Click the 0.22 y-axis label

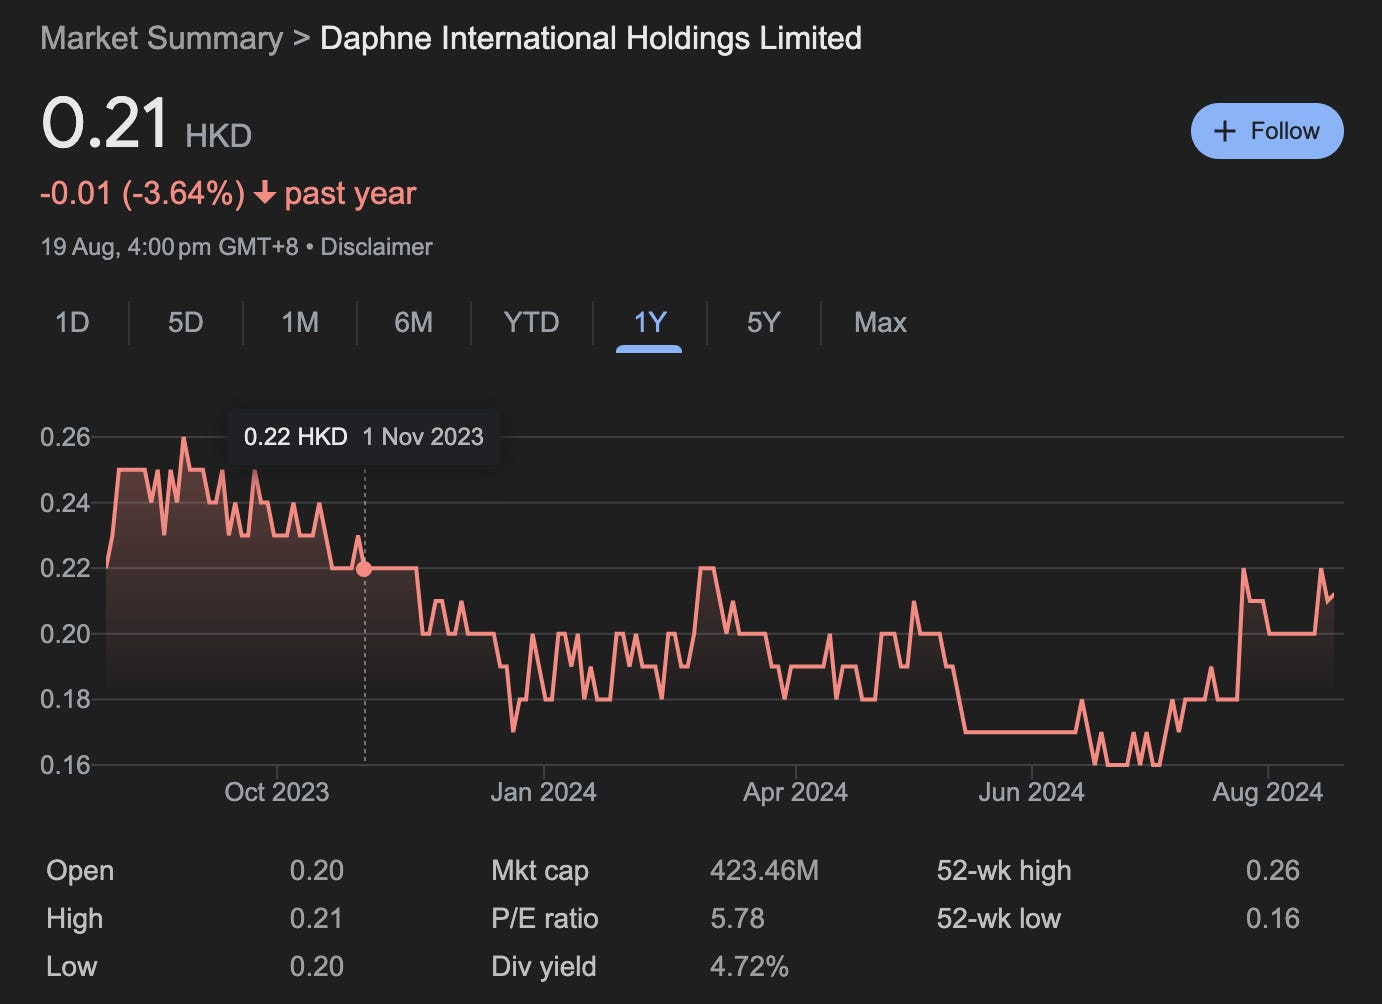[x=65, y=568]
